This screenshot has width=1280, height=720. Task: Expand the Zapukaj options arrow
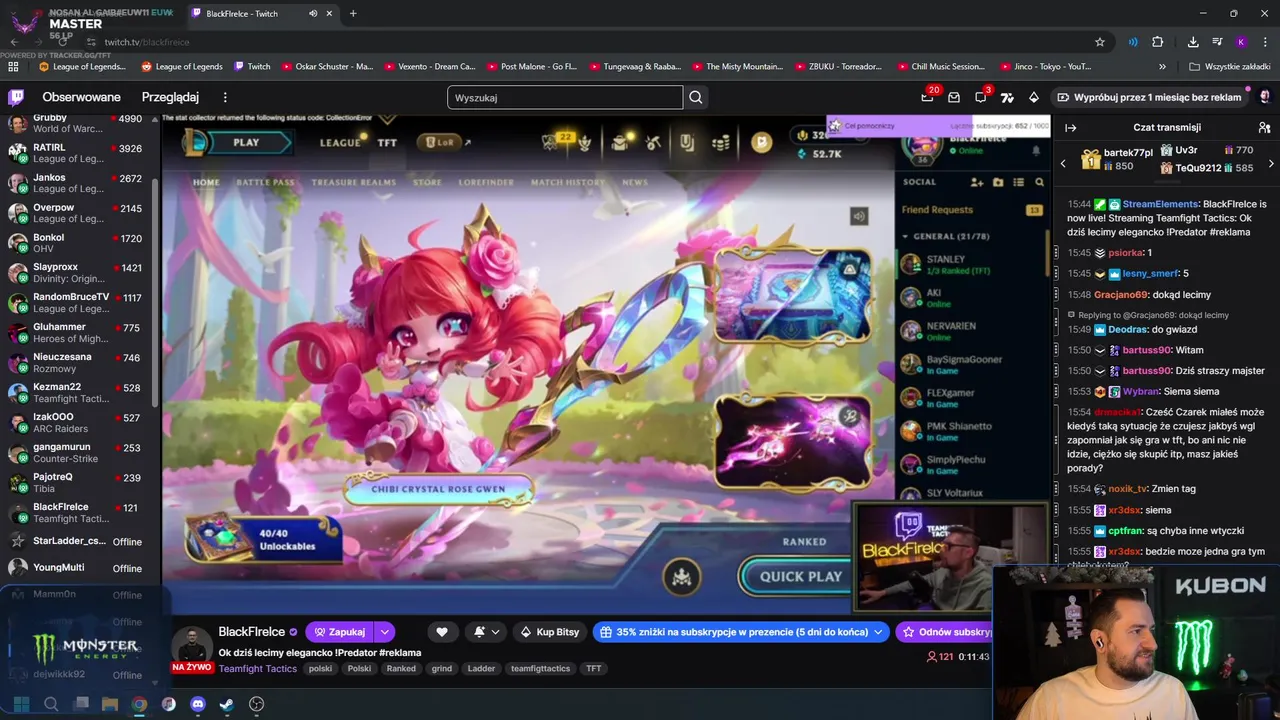[384, 632]
